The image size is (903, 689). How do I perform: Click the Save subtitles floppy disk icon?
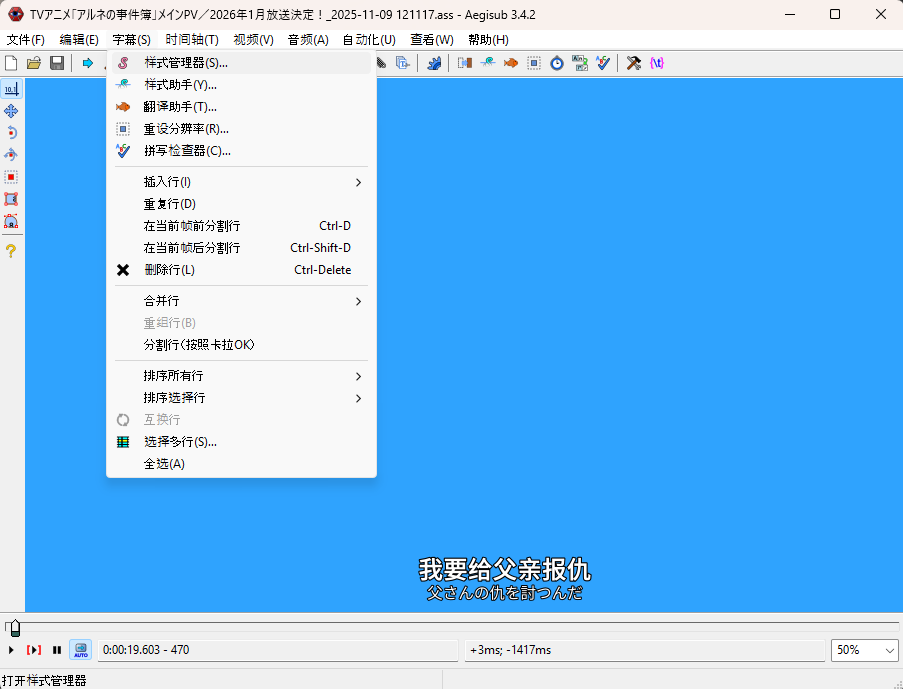(x=57, y=63)
